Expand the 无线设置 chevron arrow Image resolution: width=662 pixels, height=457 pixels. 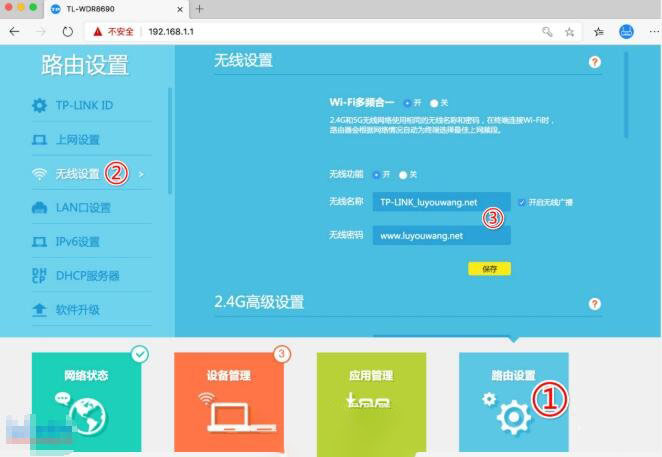point(141,174)
